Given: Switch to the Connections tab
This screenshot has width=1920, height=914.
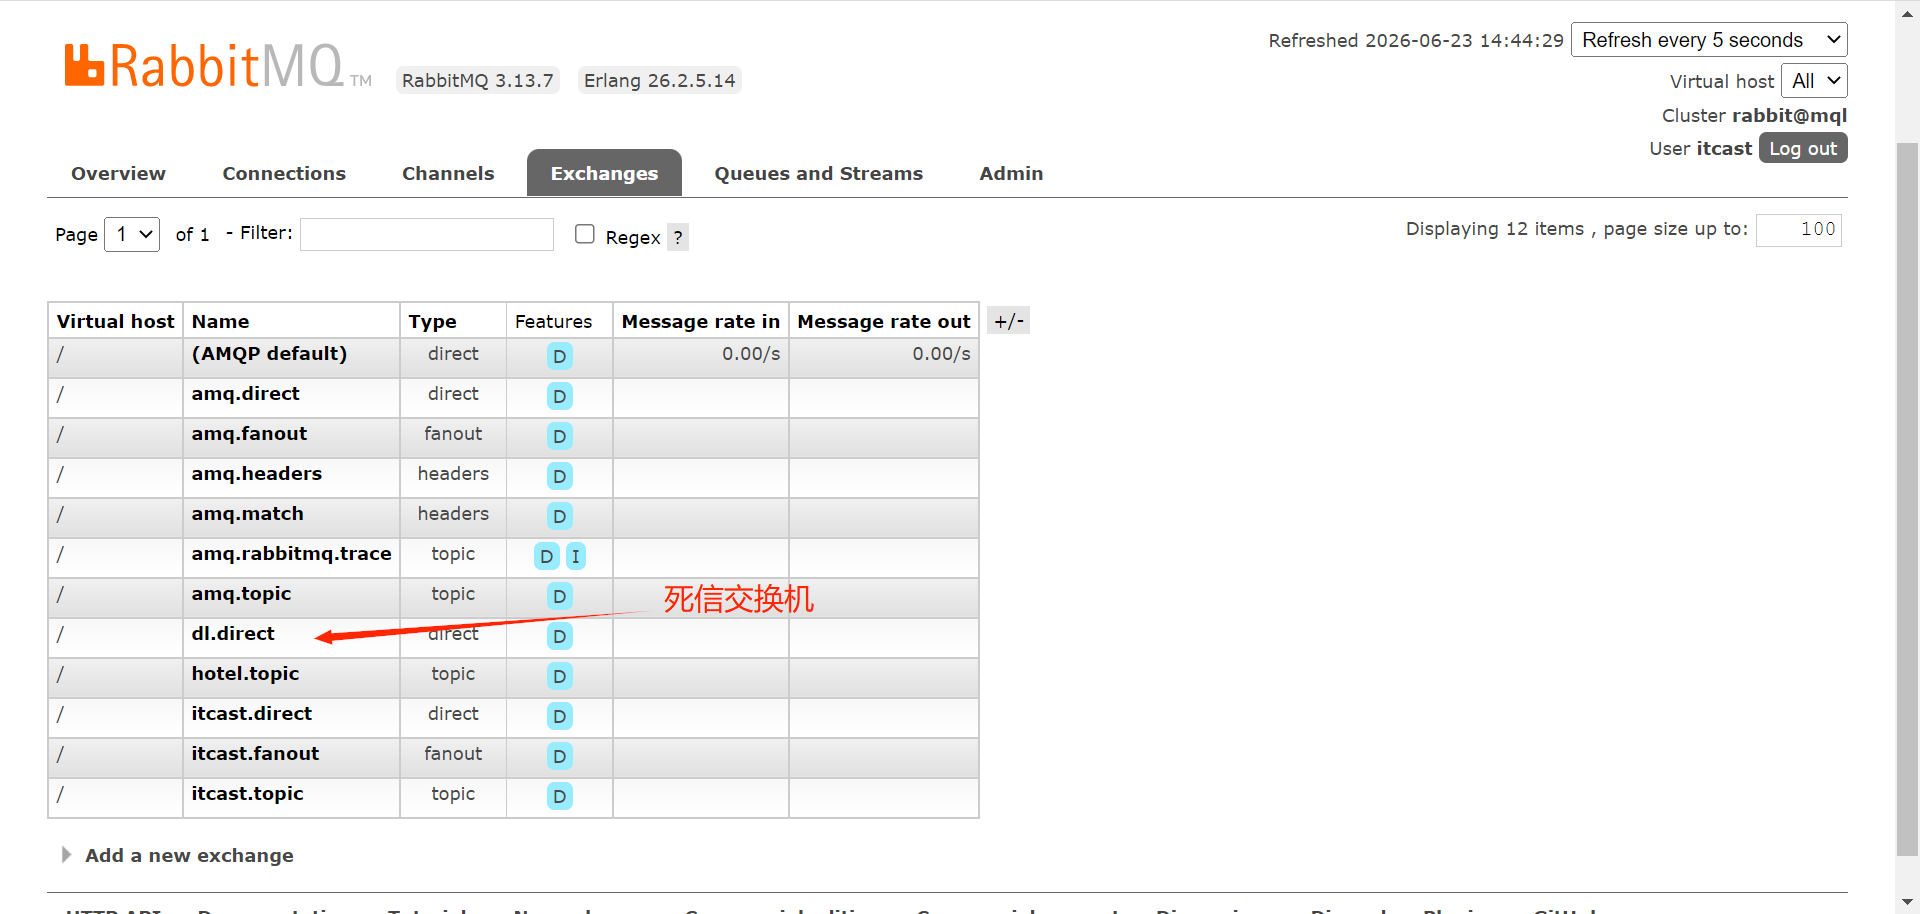Looking at the screenshot, I should [284, 173].
